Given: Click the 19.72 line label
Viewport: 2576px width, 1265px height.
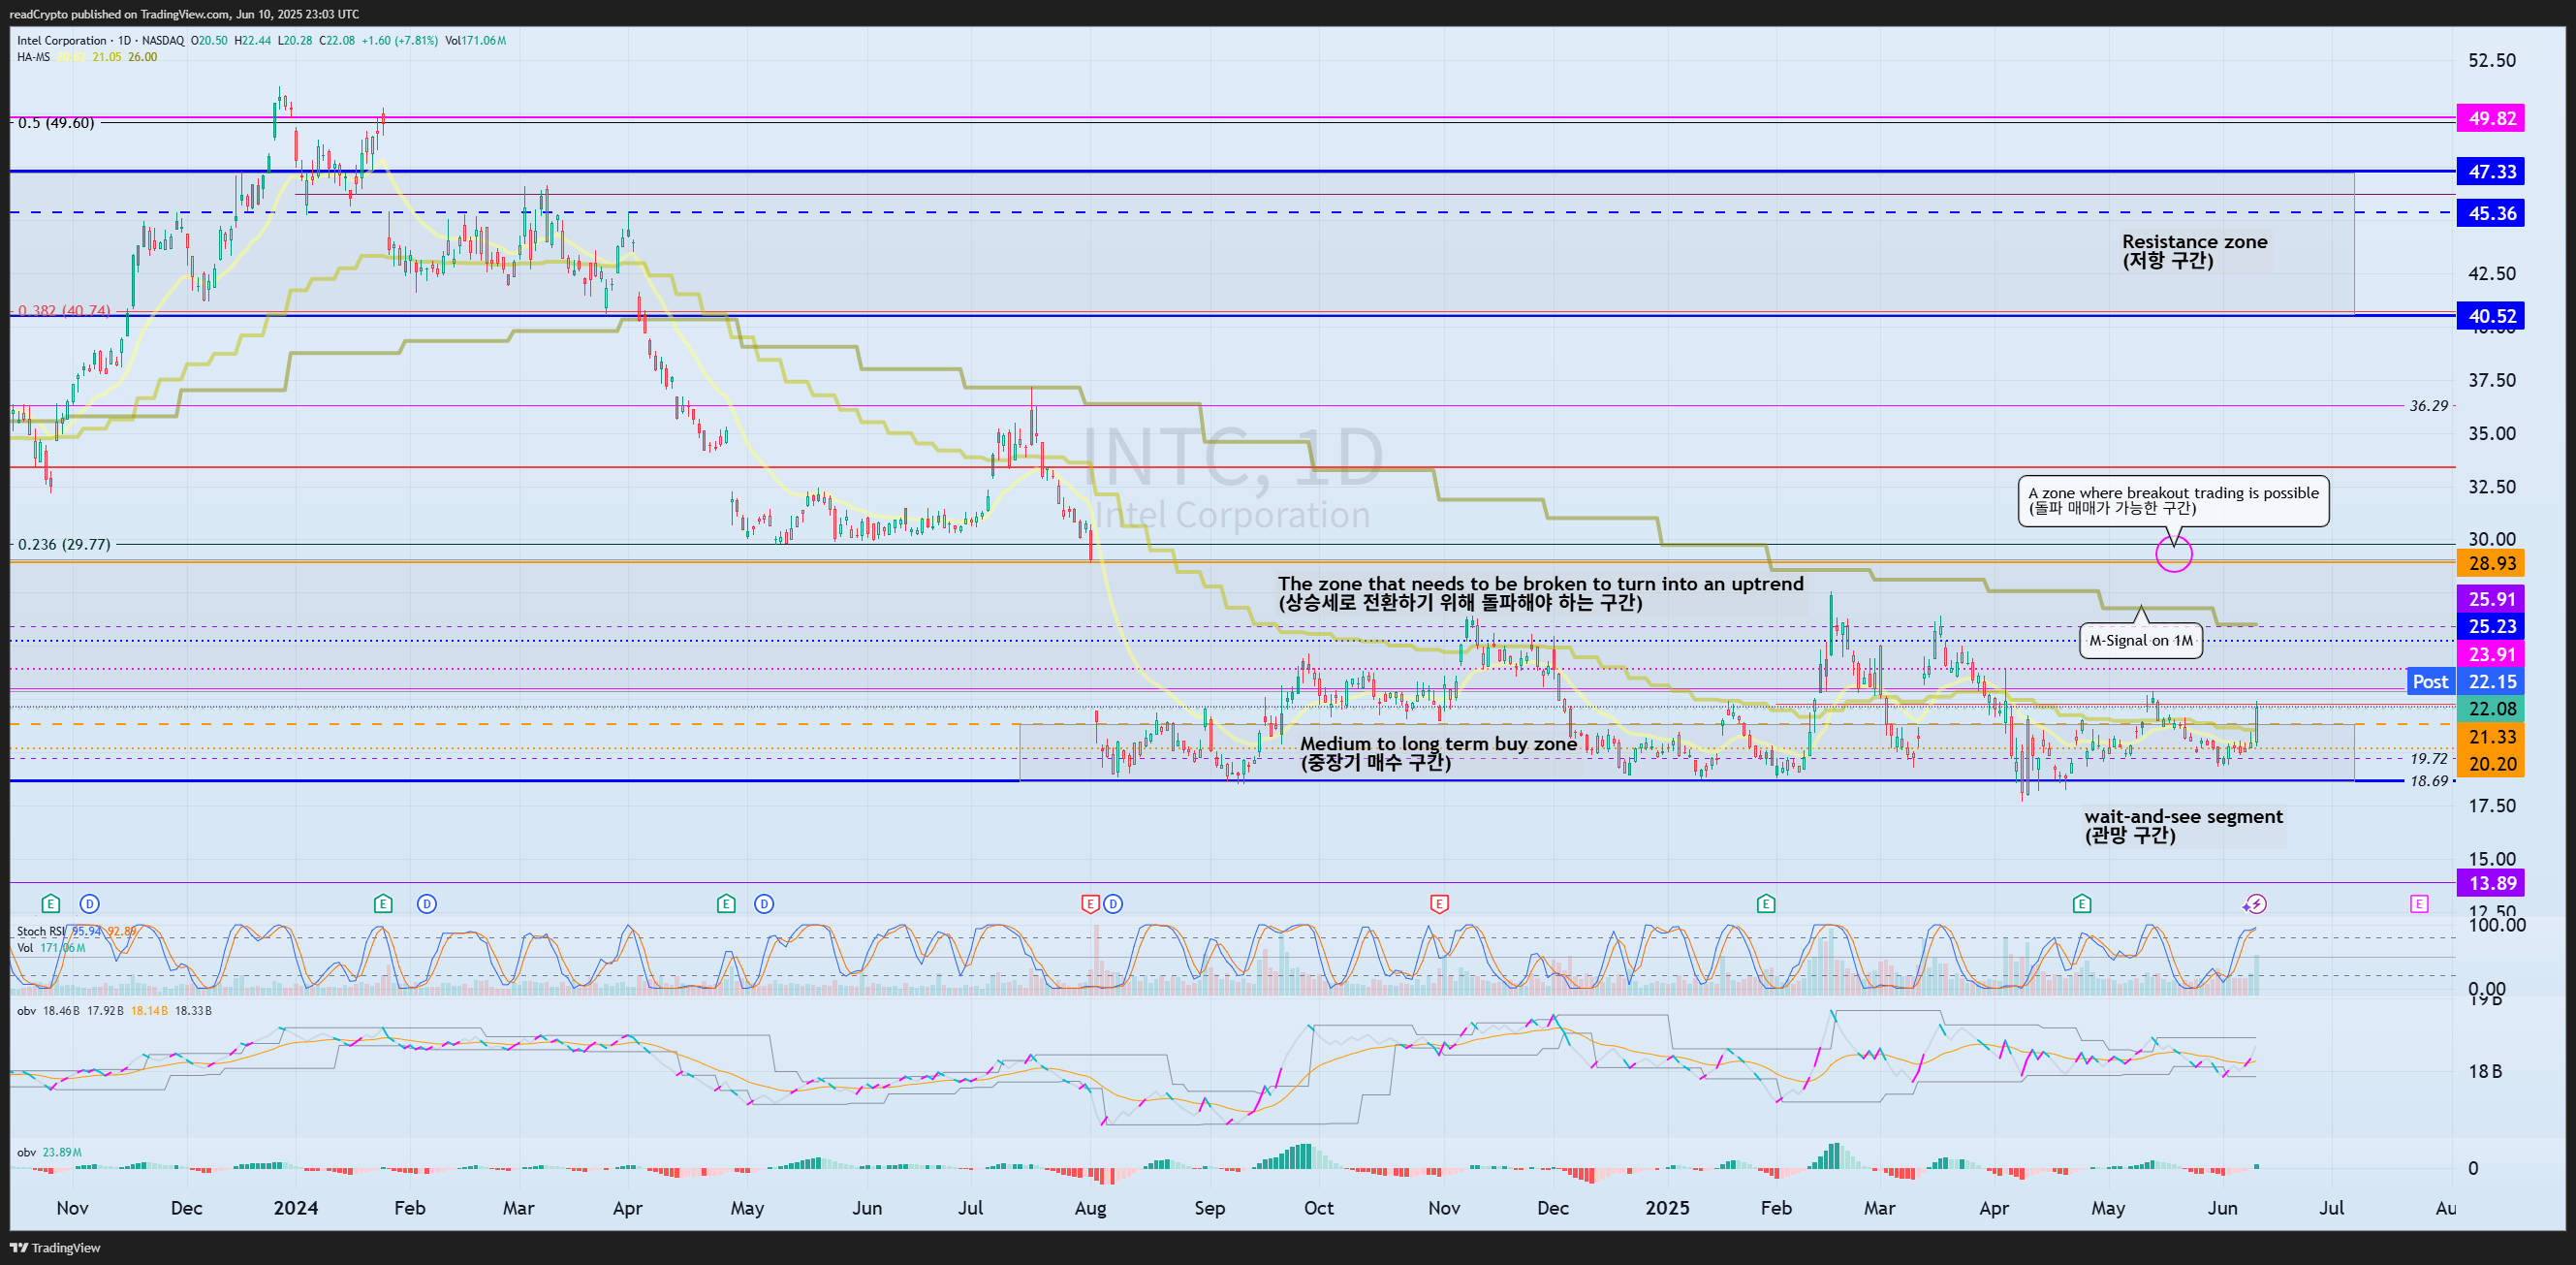Looking at the screenshot, I should click(2429, 759).
